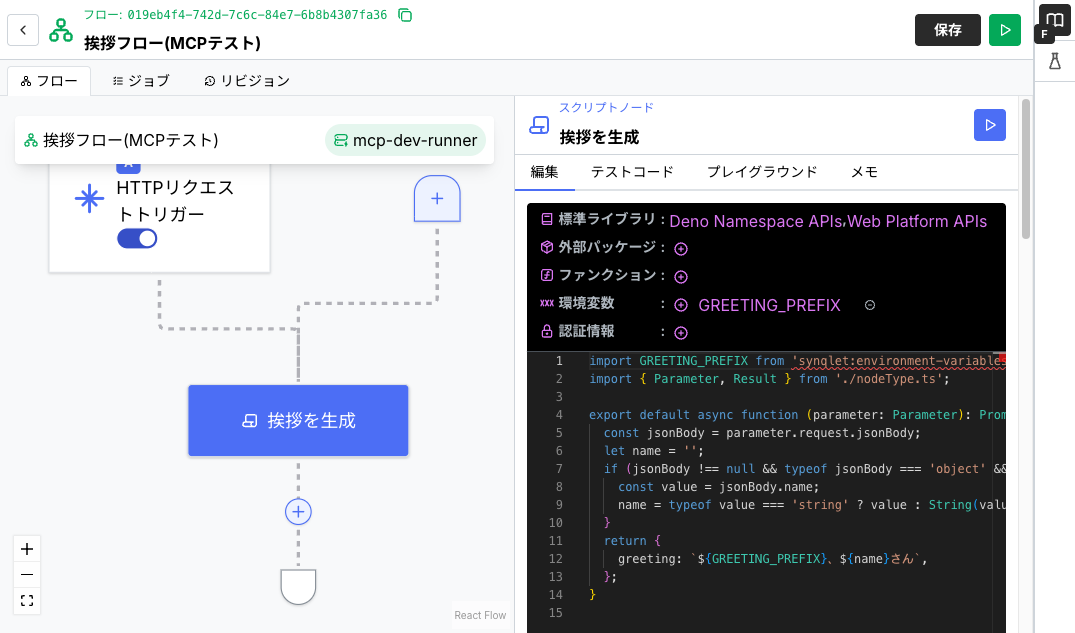The height and width of the screenshot is (633, 1075).
Task: Add an environment variable (環境変数)
Action: tap(681, 305)
